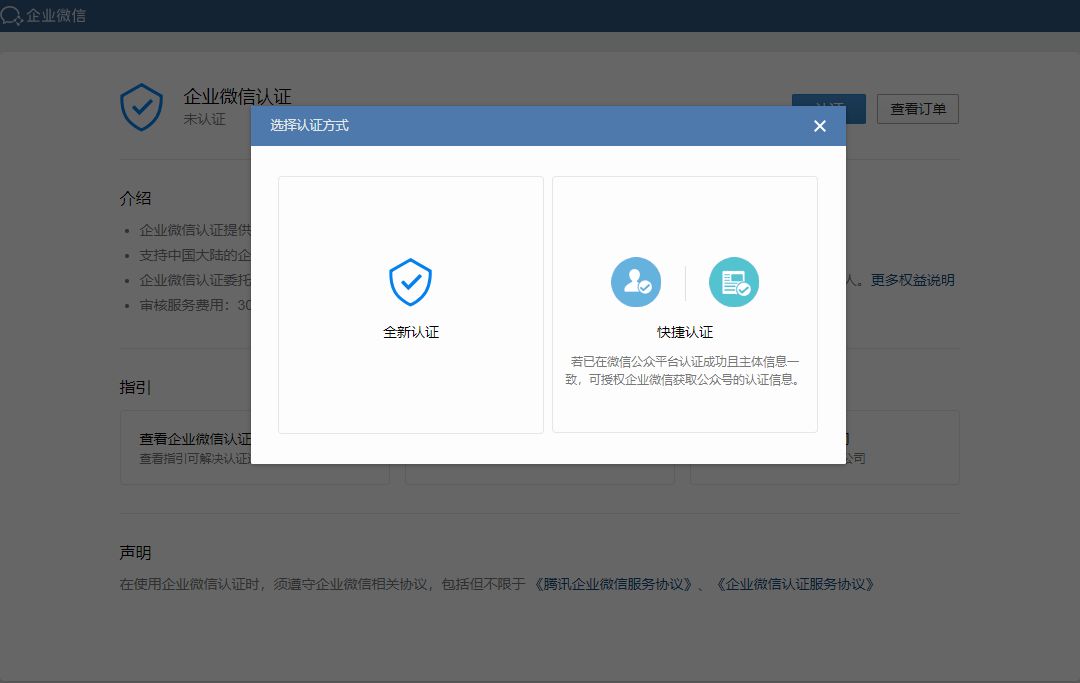Image resolution: width=1080 pixels, height=683 pixels.
Task: Click the teal certificate icon under 快捷认证
Action: click(734, 282)
